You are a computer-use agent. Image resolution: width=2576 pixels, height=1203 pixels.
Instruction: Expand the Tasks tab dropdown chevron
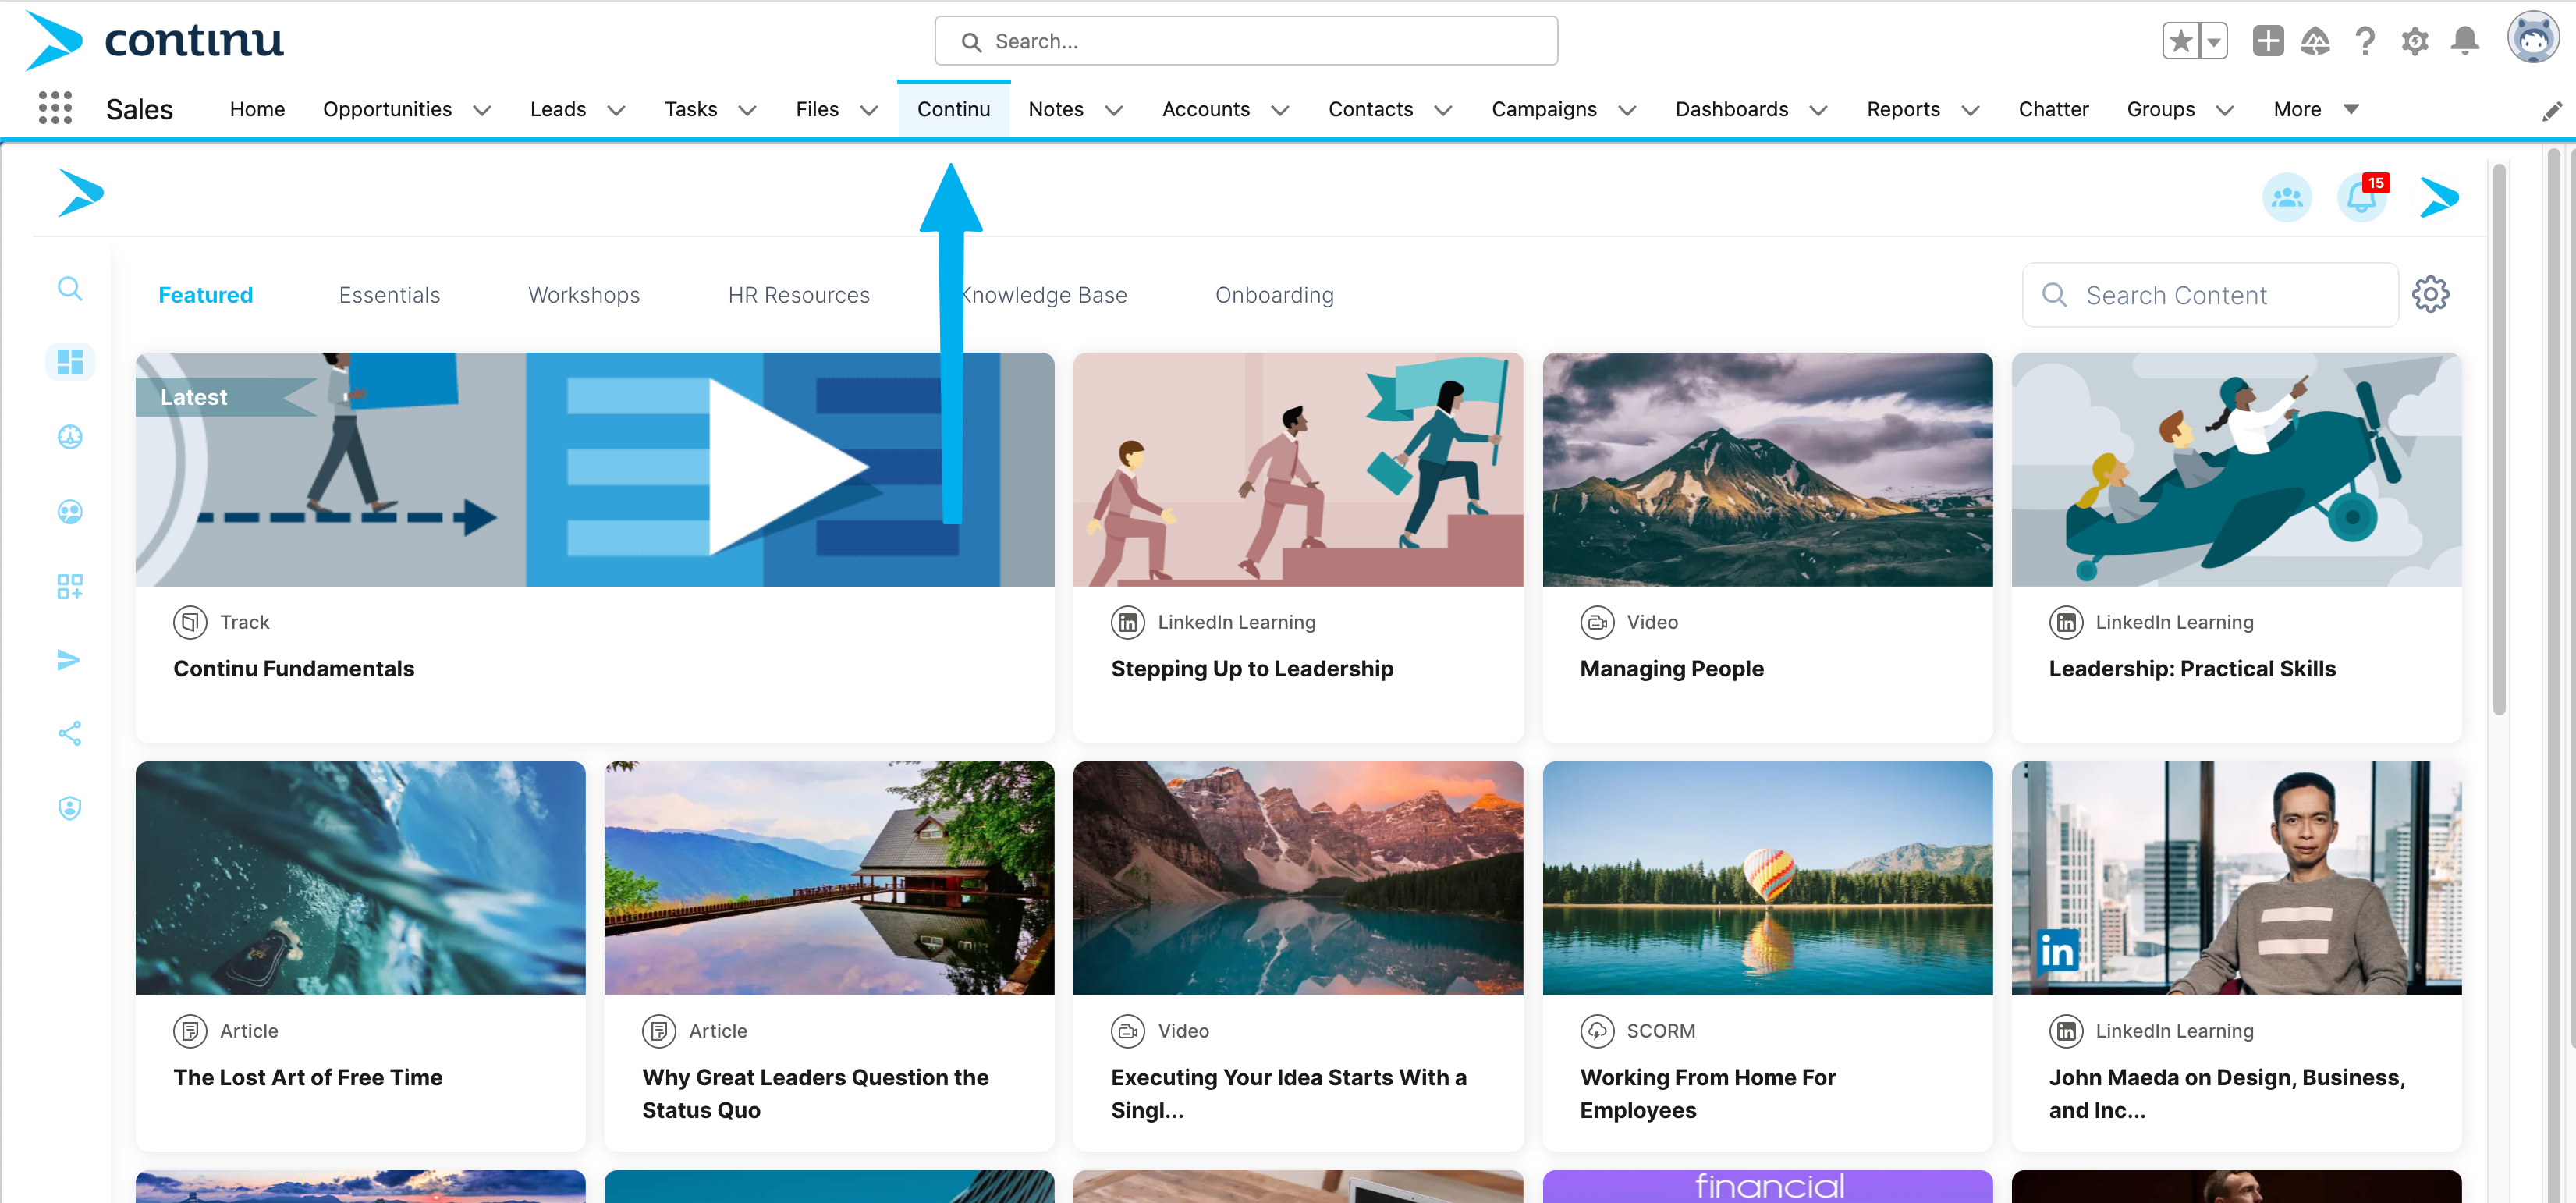coord(747,110)
